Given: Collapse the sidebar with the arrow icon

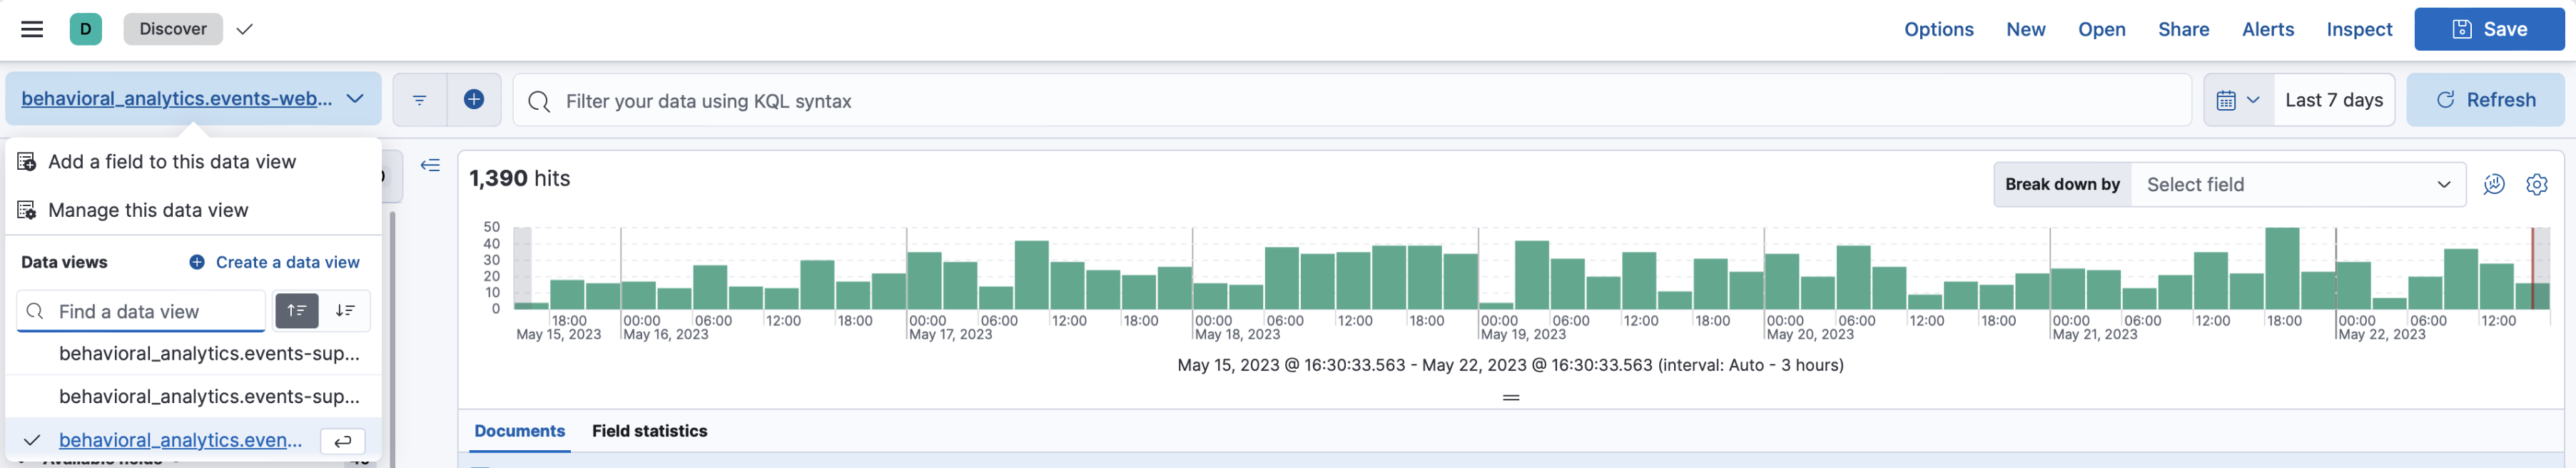Looking at the screenshot, I should 430,166.
